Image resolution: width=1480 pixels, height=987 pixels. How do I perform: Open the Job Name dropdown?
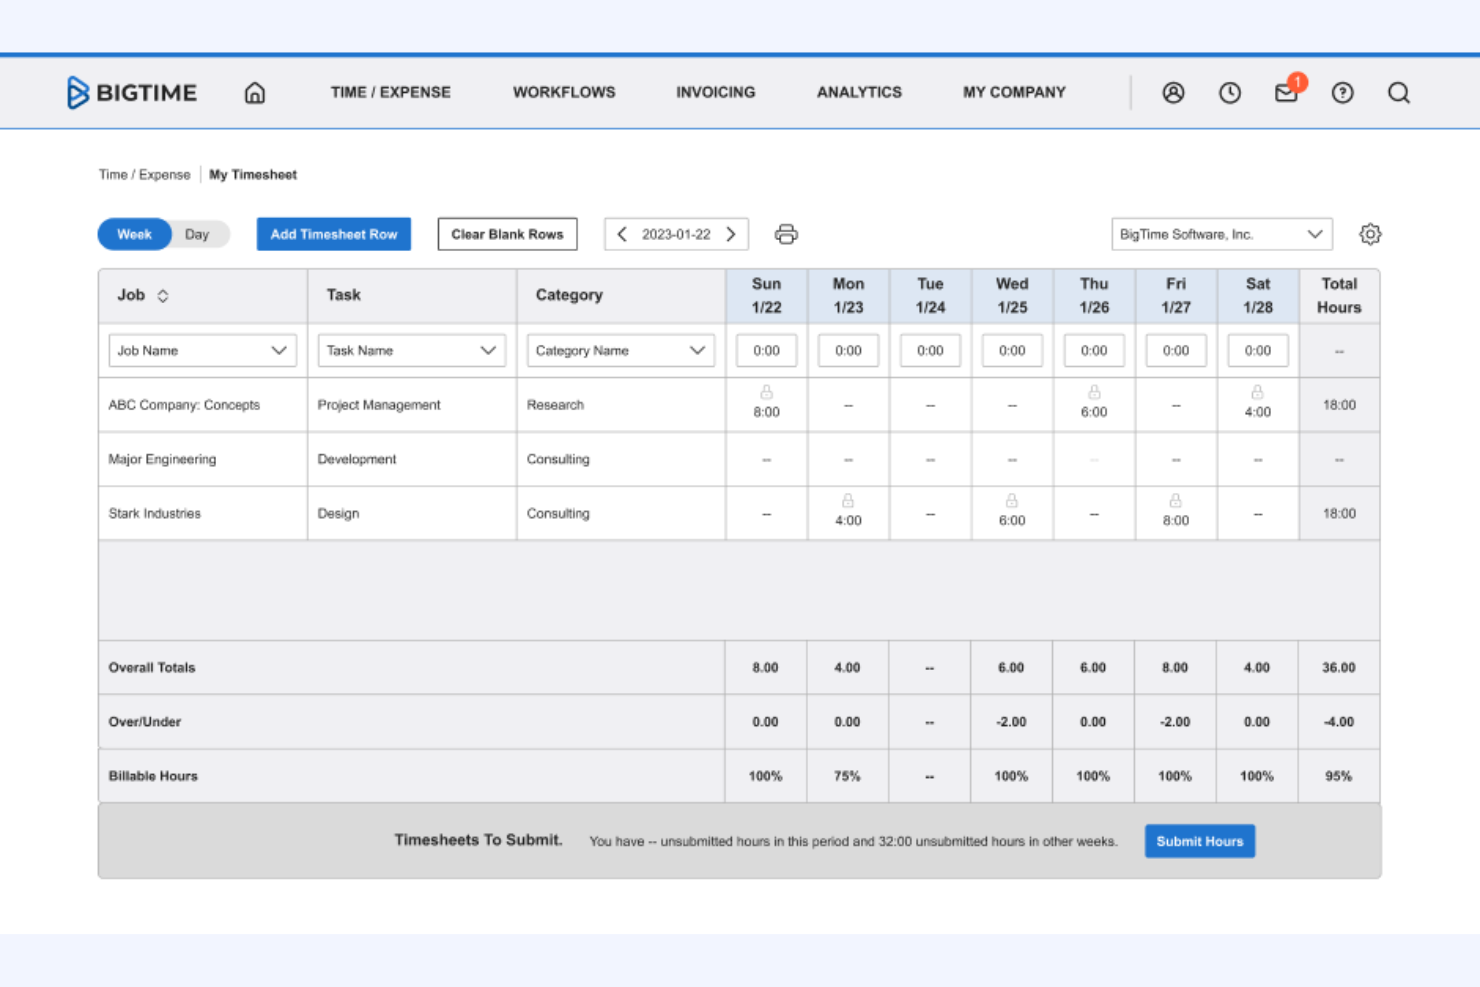202,350
